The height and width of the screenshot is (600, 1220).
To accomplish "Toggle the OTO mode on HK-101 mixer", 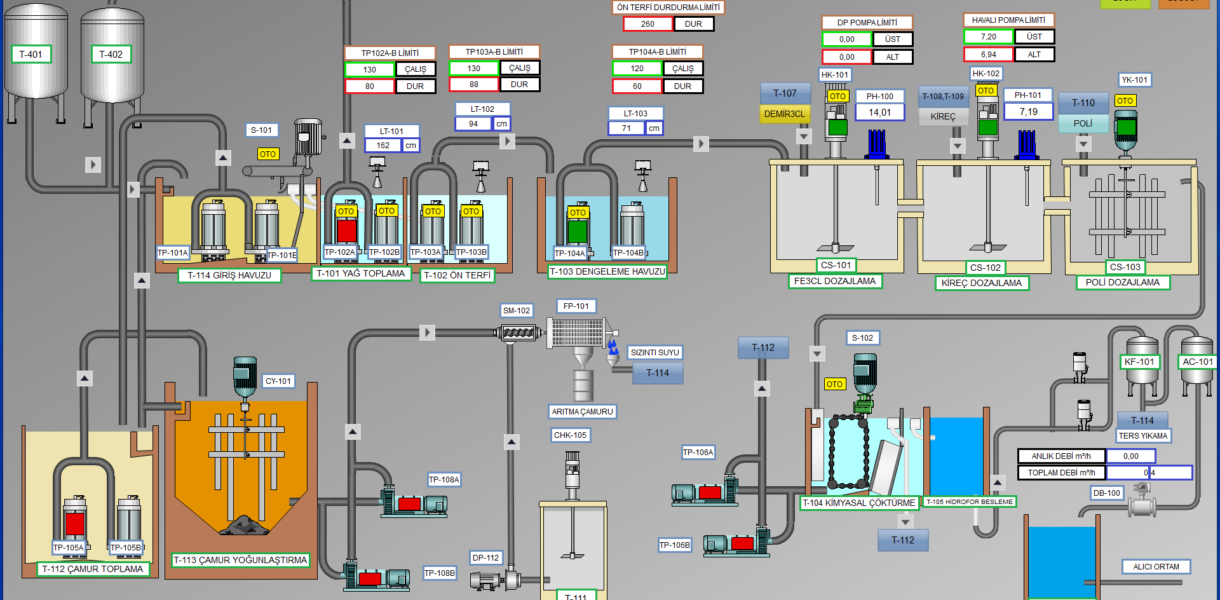I will pyautogui.click(x=837, y=96).
